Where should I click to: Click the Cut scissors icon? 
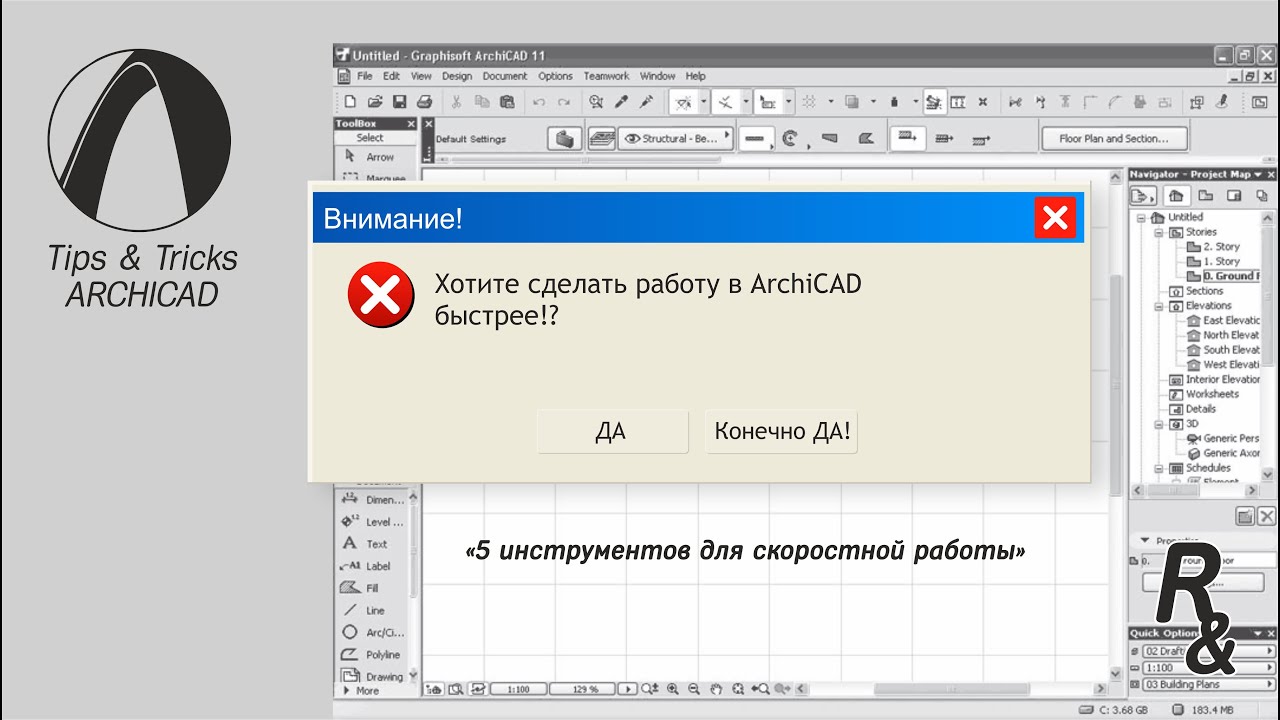pyautogui.click(x=456, y=101)
